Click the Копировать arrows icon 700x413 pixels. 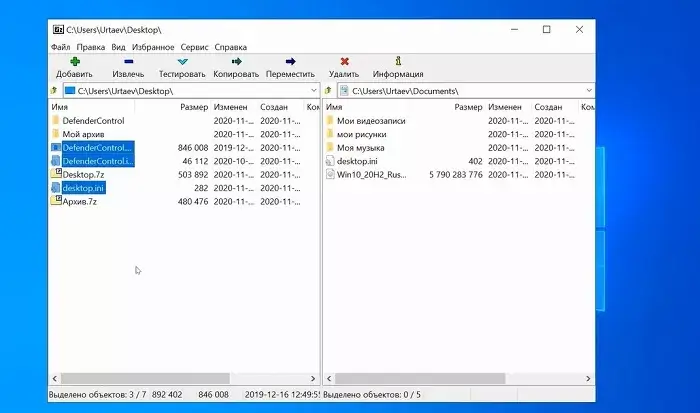pos(236,61)
